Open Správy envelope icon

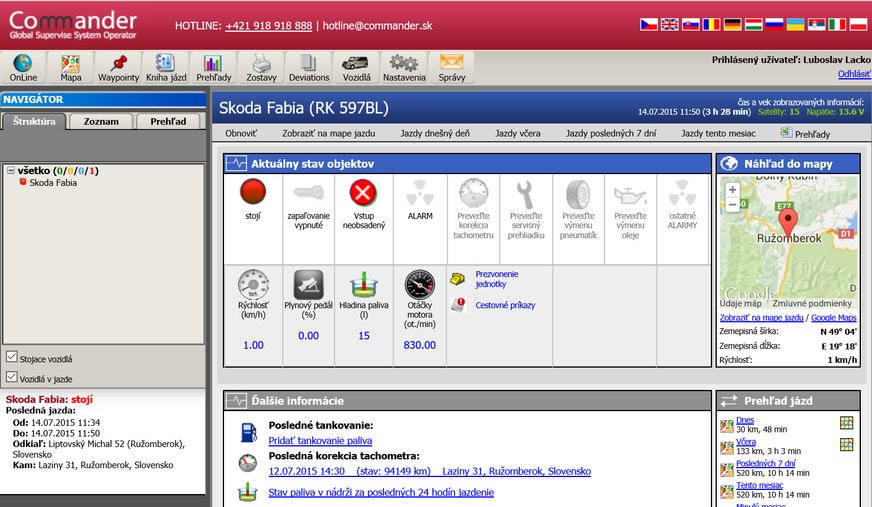[451, 67]
